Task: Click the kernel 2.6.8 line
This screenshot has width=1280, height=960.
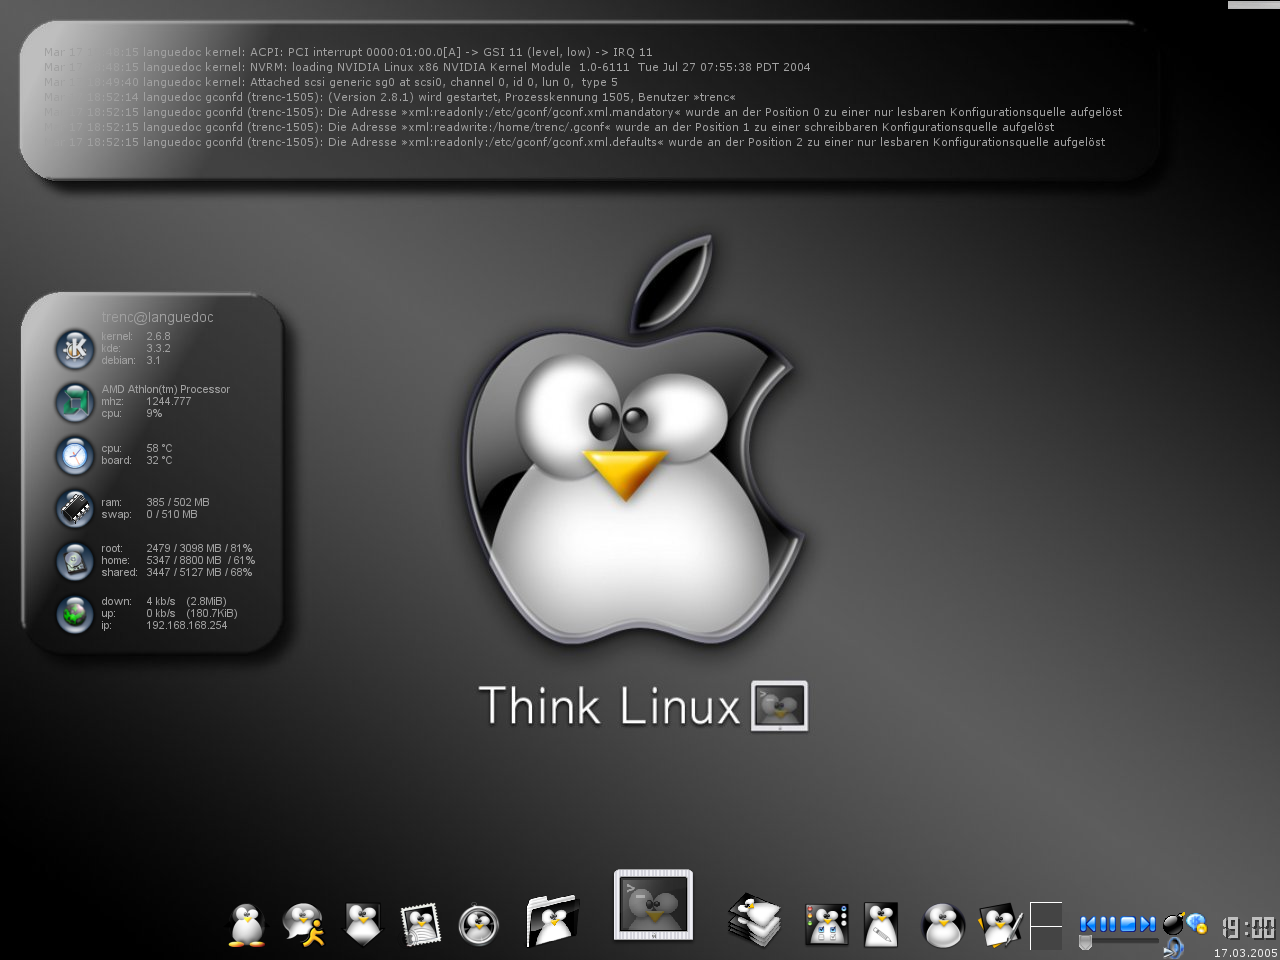Action: pos(136,337)
